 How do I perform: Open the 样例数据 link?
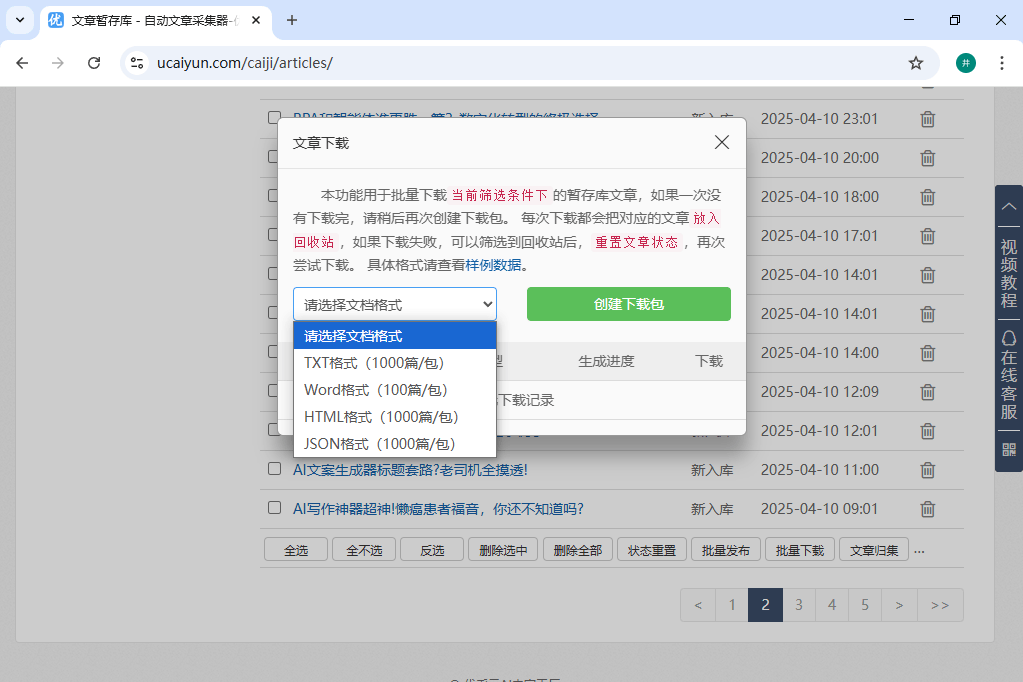click(493, 265)
